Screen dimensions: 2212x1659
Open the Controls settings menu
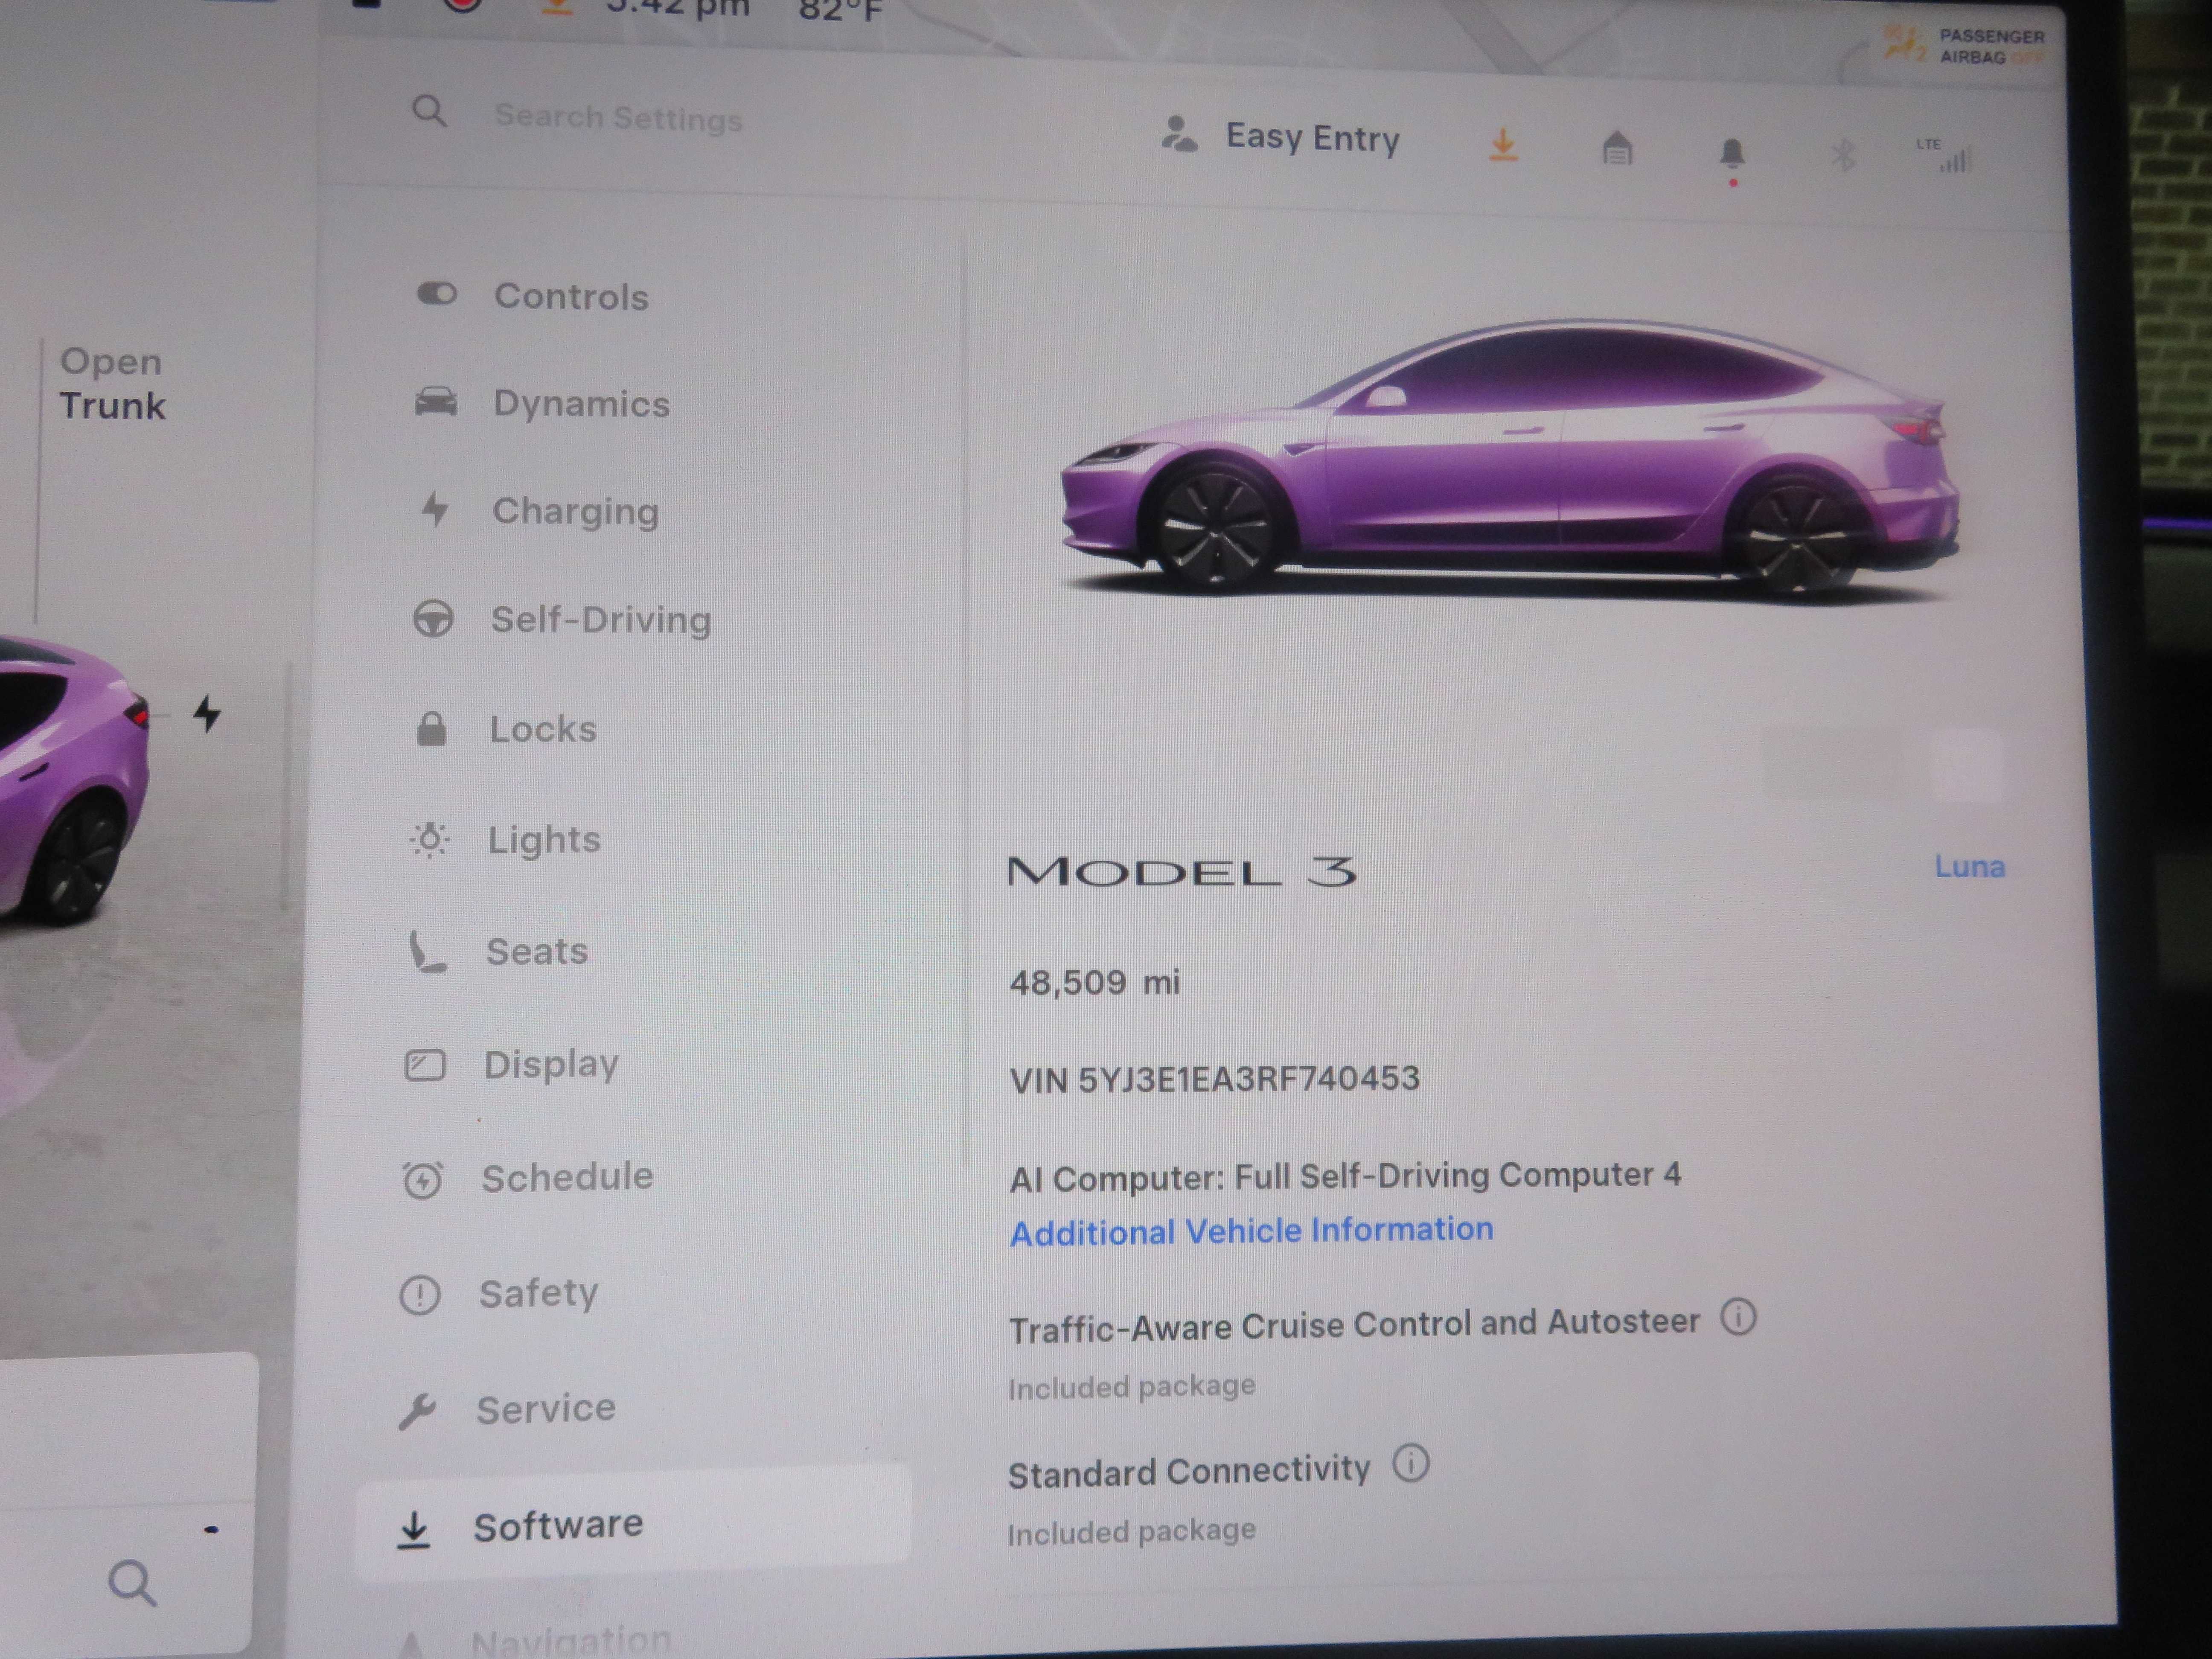click(532, 296)
